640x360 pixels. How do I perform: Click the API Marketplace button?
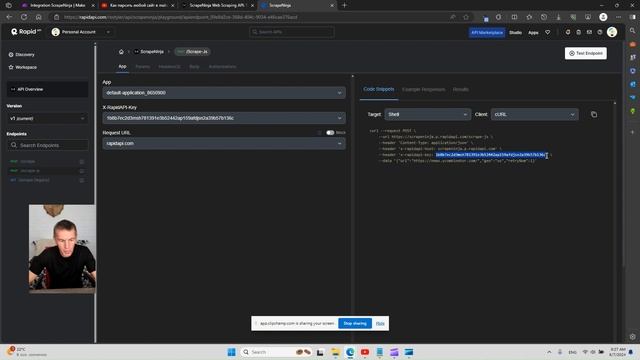coord(487,32)
